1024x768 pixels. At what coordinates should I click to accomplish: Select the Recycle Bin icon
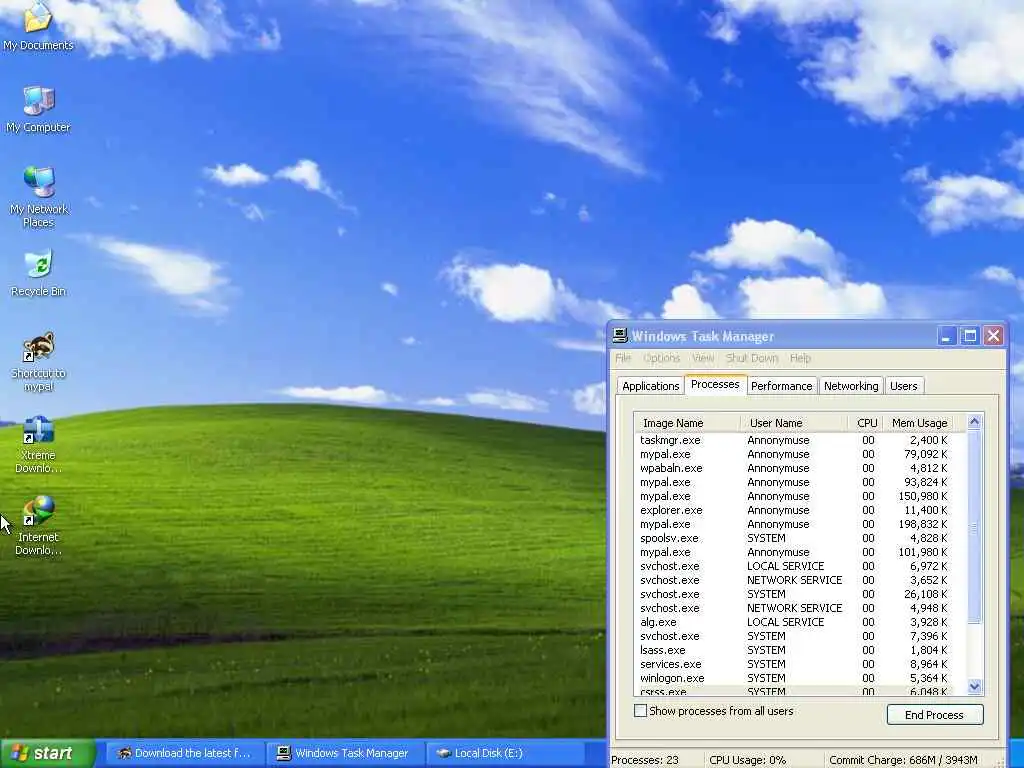(x=39, y=273)
